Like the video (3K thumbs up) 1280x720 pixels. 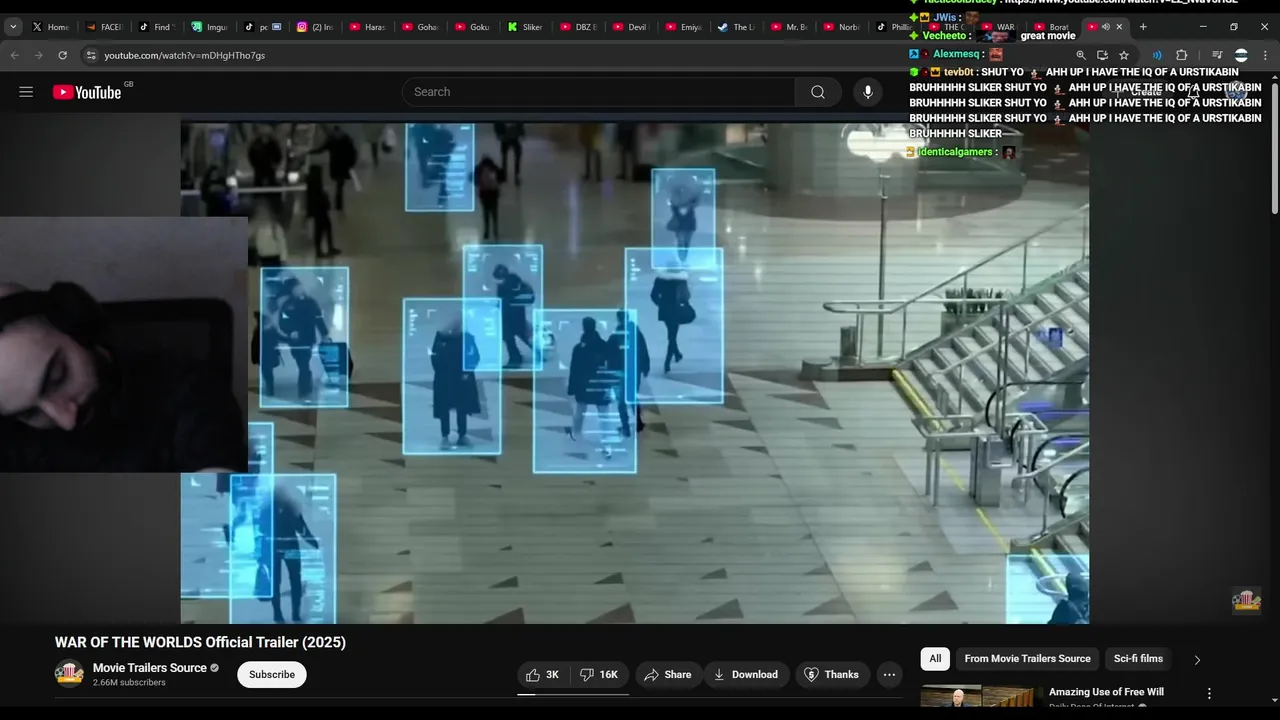point(542,675)
